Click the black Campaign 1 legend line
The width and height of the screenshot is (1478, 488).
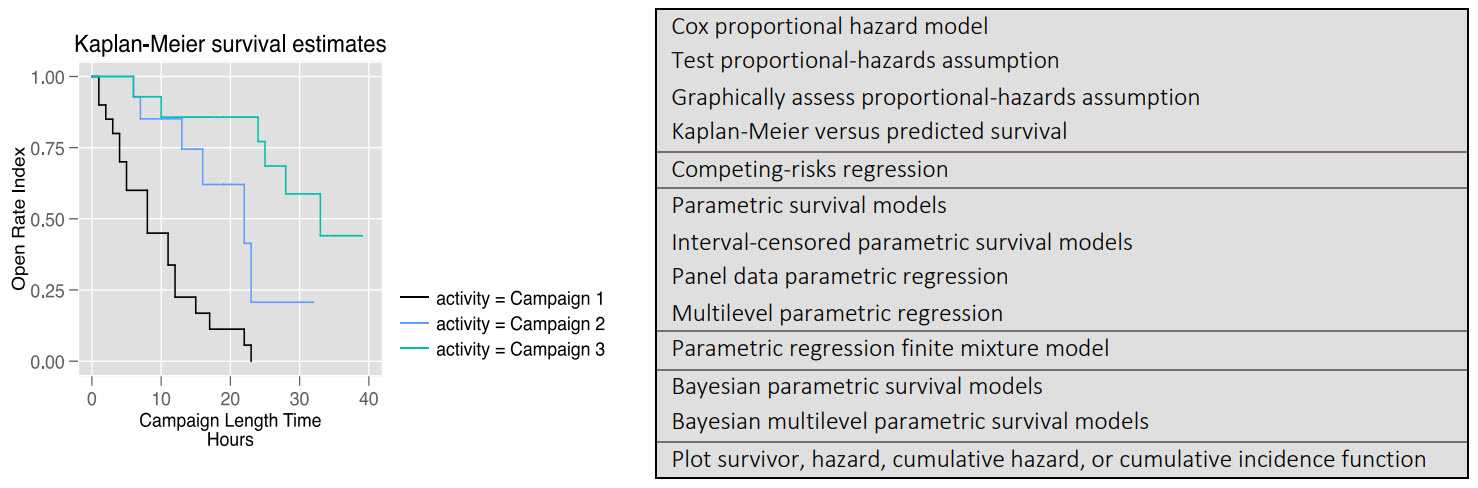pyautogui.click(x=413, y=298)
